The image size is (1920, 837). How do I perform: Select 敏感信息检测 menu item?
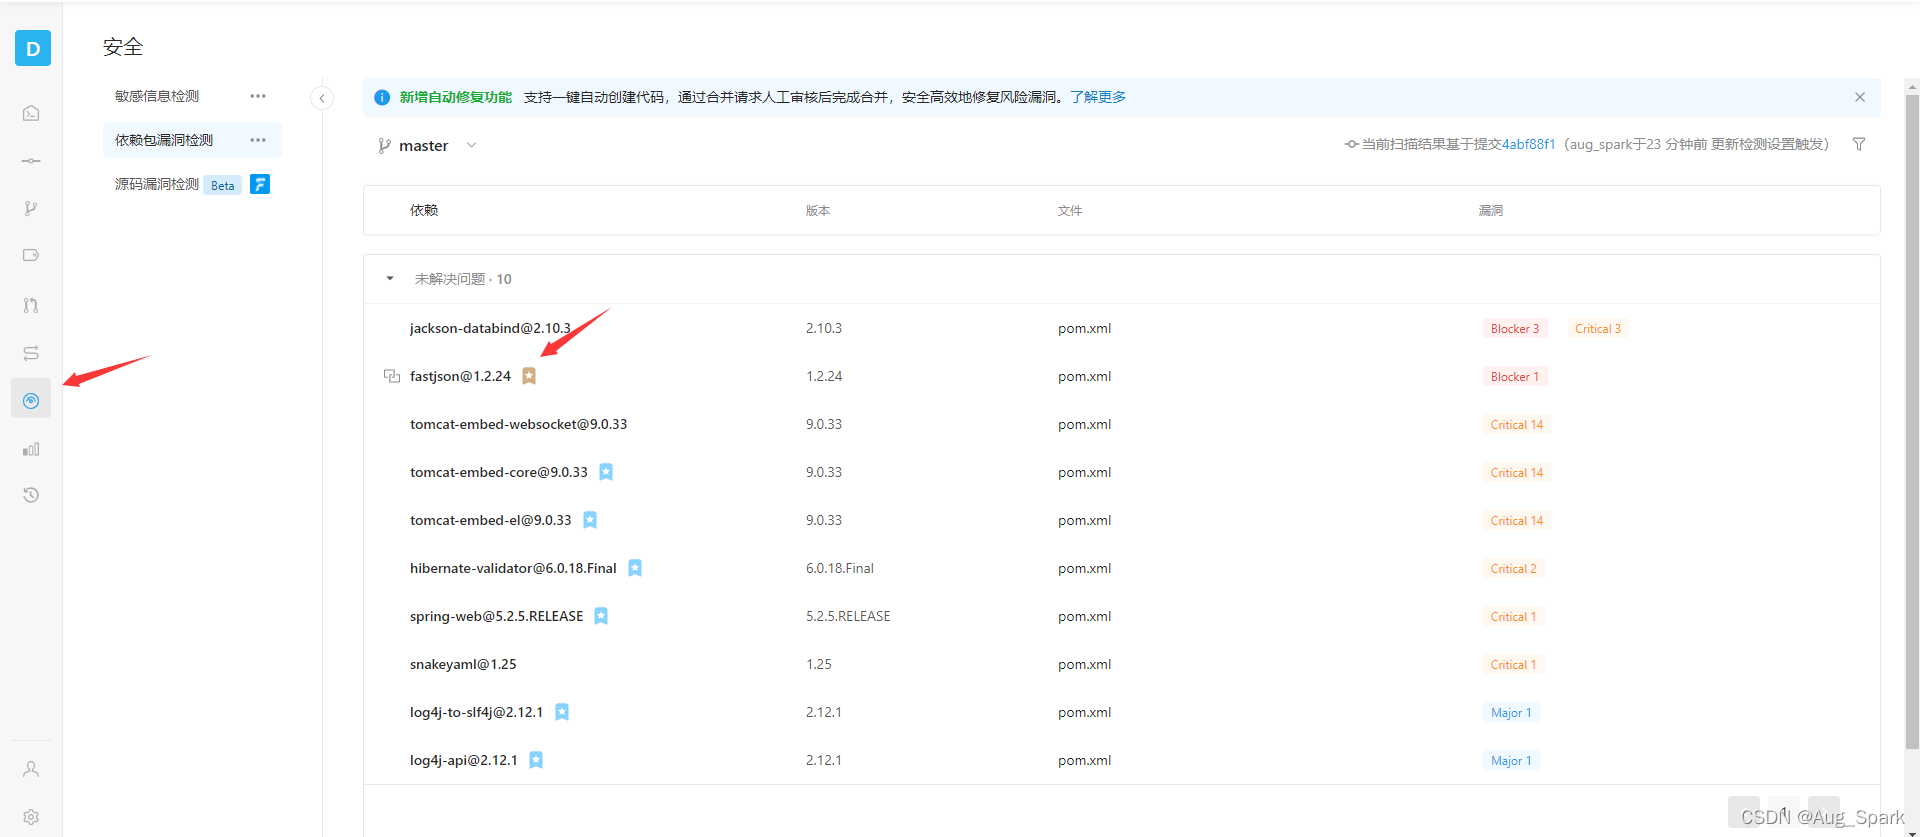click(x=157, y=96)
